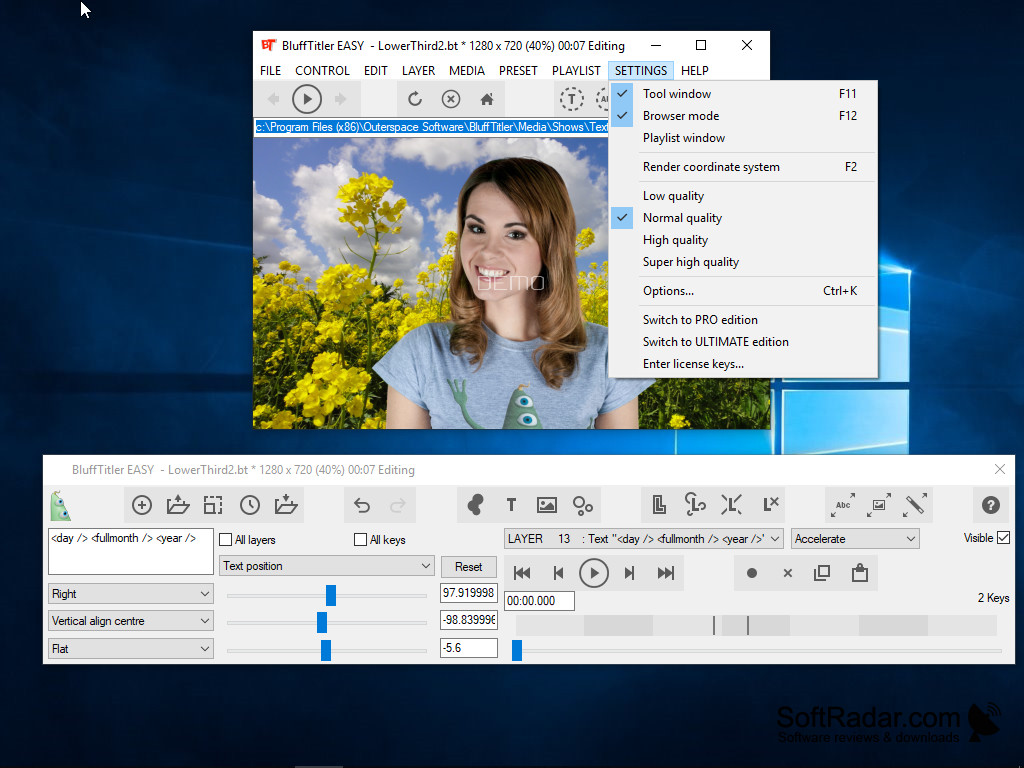Uncheck the Visible checkbox

(1004, 538)
